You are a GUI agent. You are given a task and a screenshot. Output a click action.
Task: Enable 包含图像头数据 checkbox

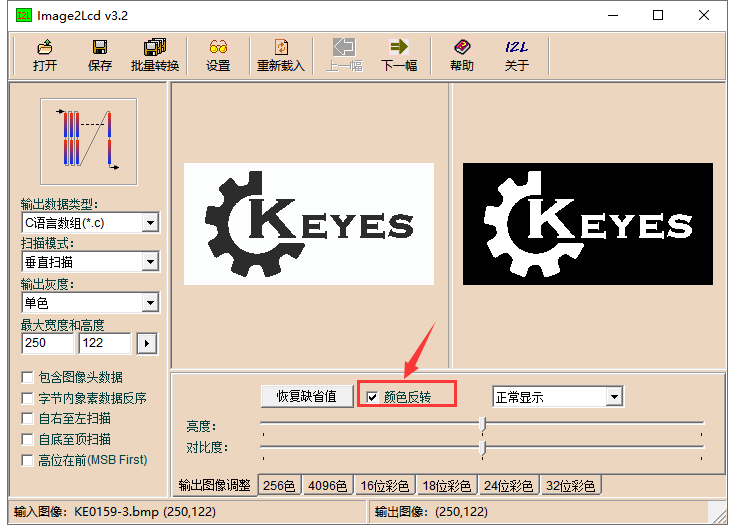(x=28, y=377)
